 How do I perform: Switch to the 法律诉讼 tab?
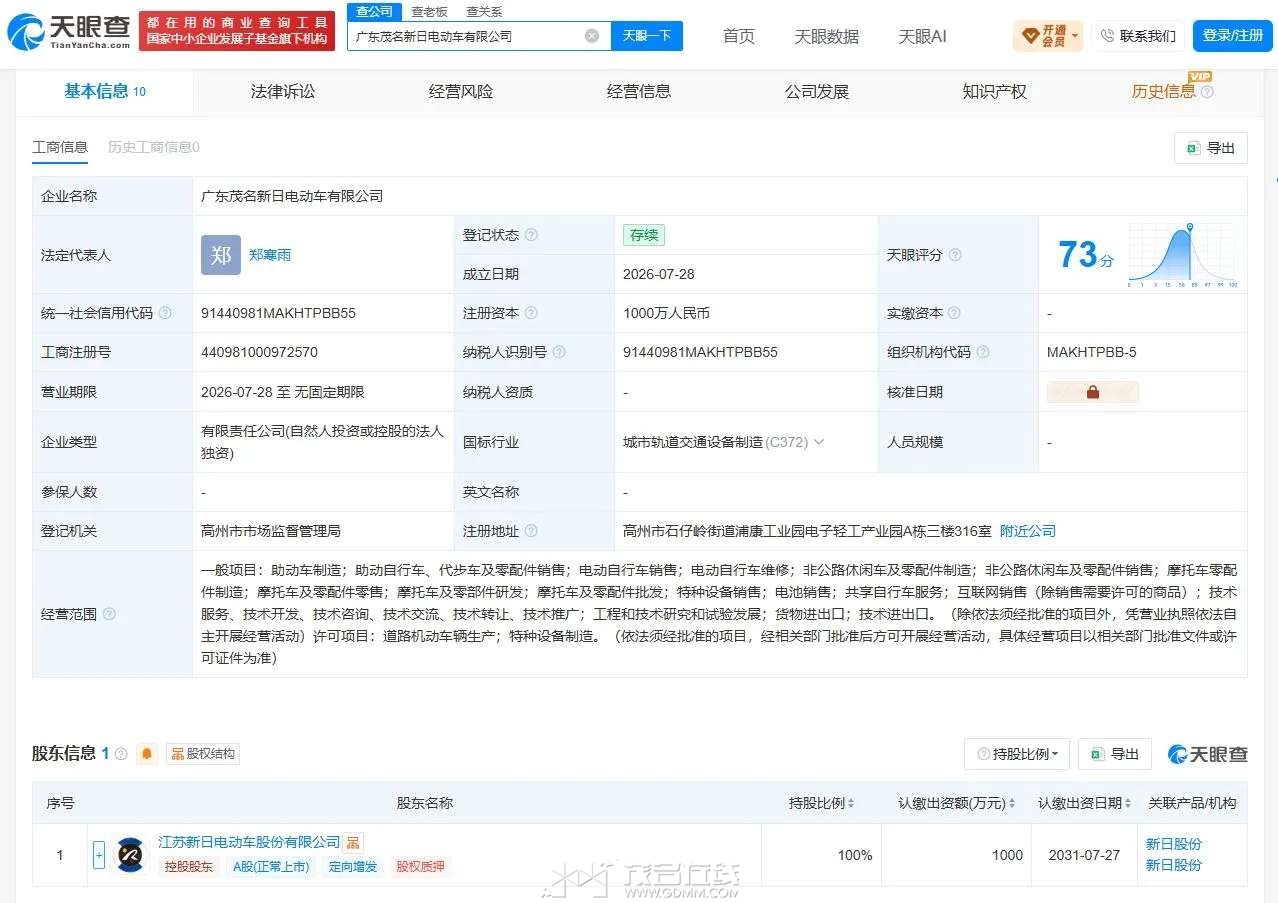pyautogui.click(x=283, y=91)
